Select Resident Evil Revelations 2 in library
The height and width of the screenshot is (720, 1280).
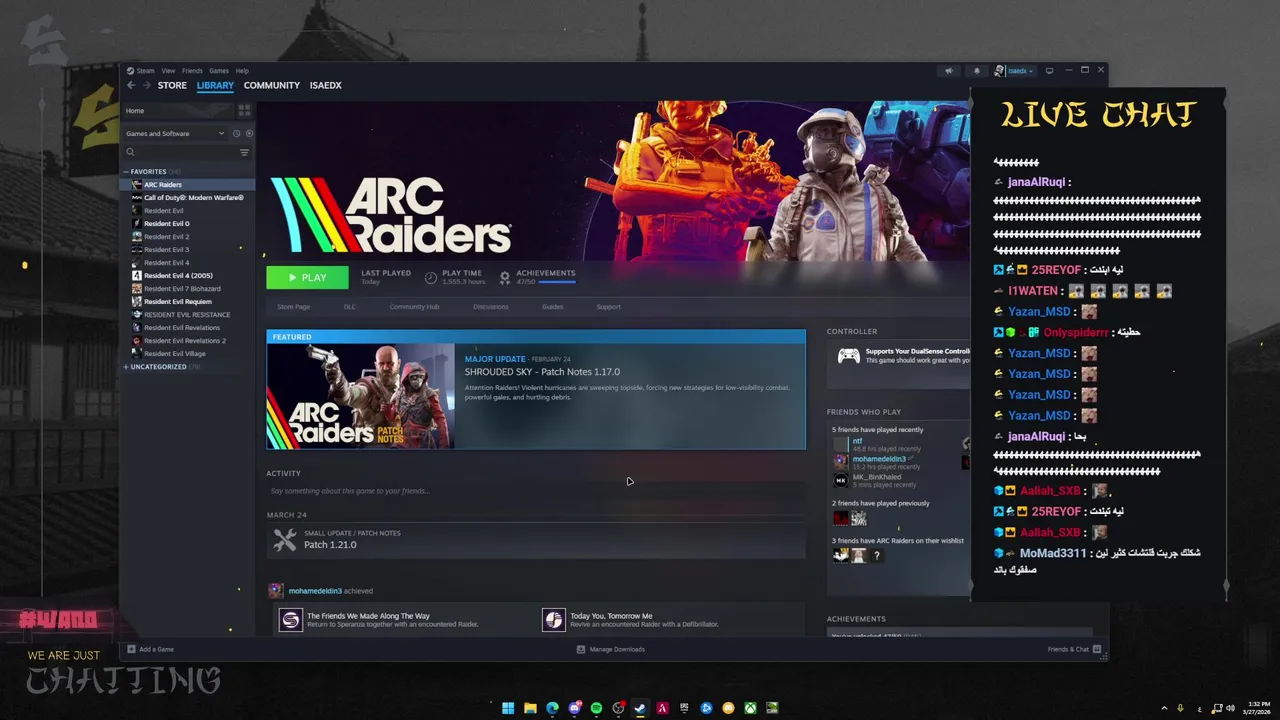tap(188, 341)
